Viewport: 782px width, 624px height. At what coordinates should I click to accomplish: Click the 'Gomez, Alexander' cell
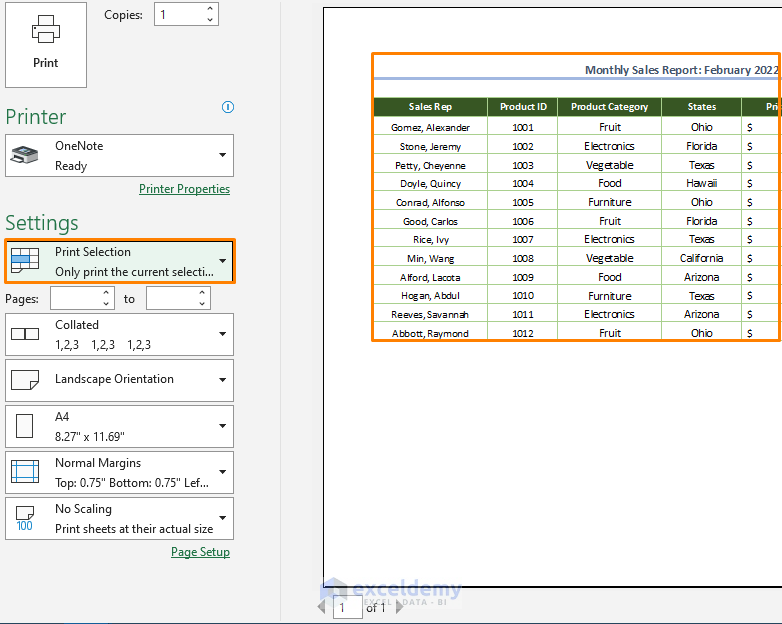[x=430, y=127]
